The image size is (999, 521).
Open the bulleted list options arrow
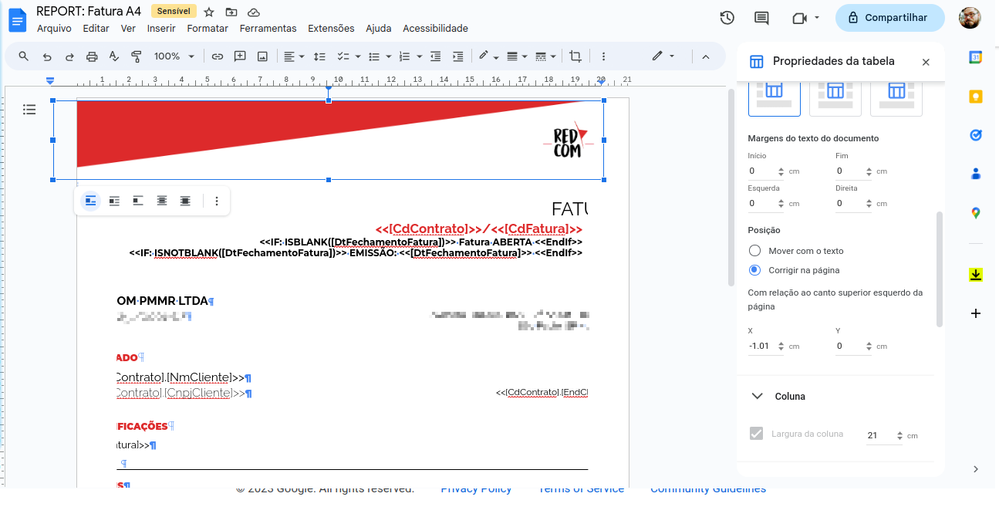389,57
